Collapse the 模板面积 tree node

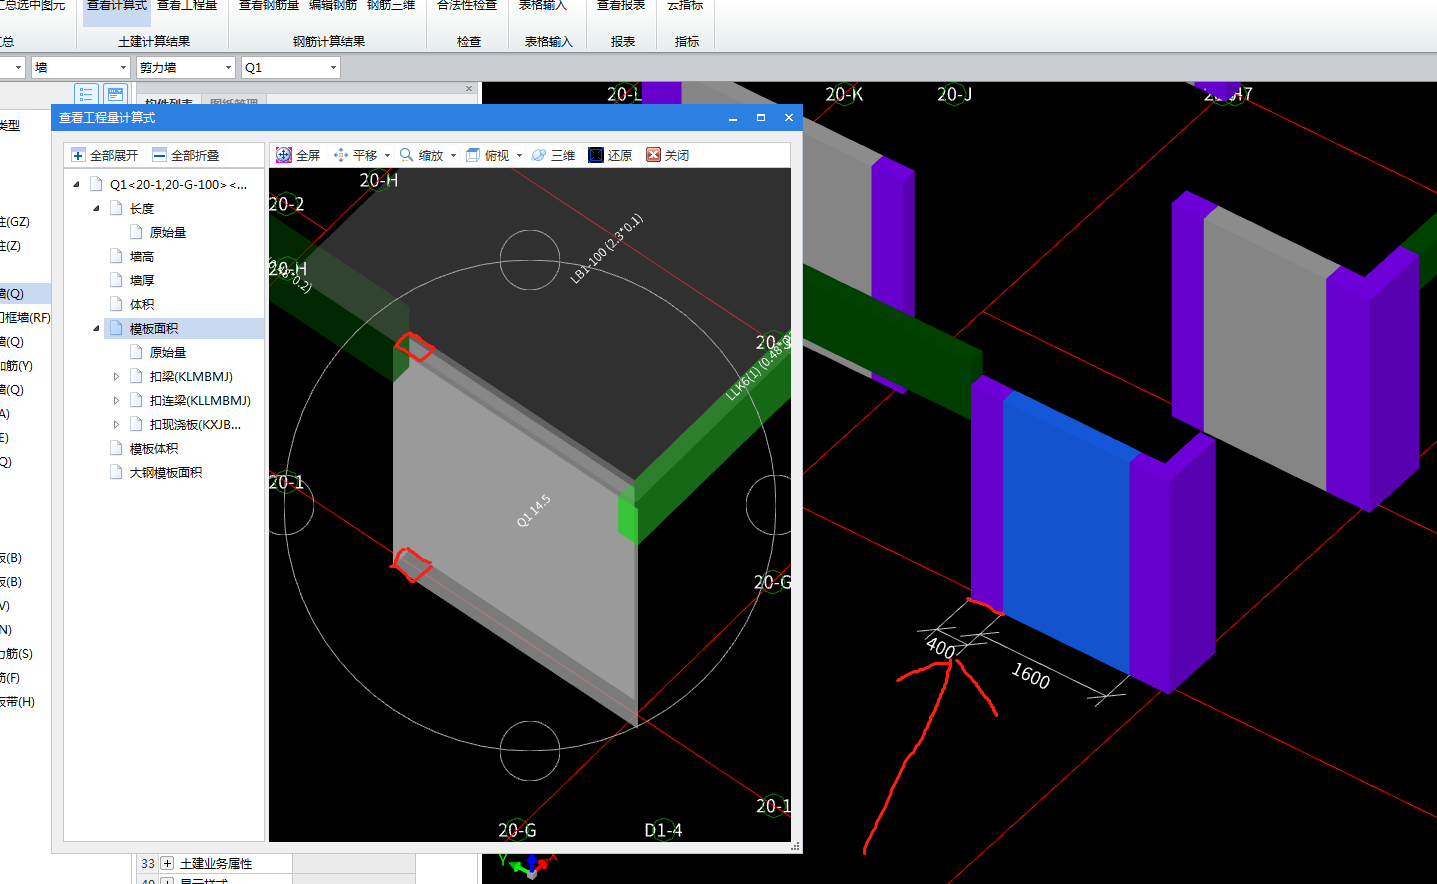coord(97,328)
